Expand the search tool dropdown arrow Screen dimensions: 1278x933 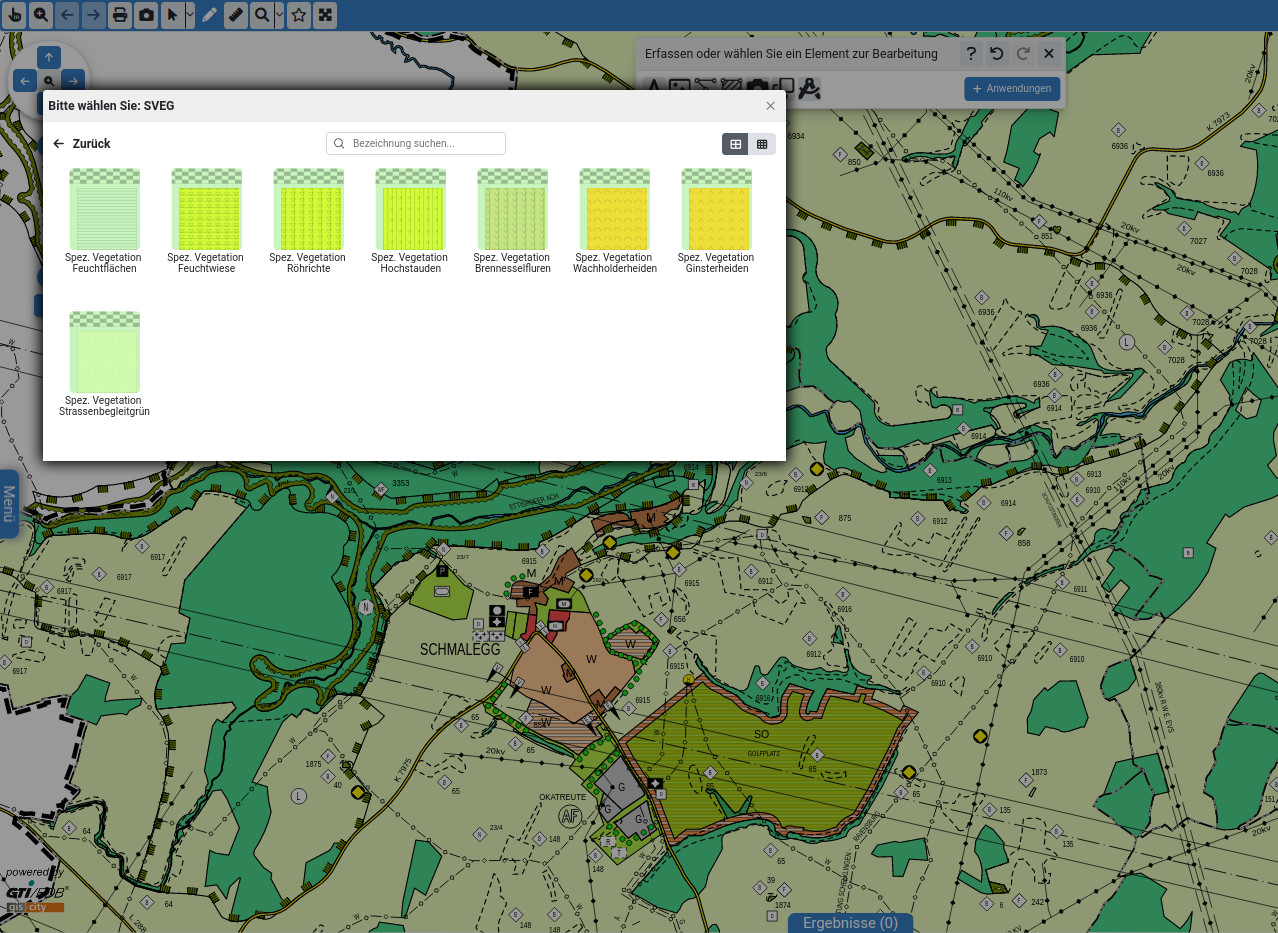point(279,15)
